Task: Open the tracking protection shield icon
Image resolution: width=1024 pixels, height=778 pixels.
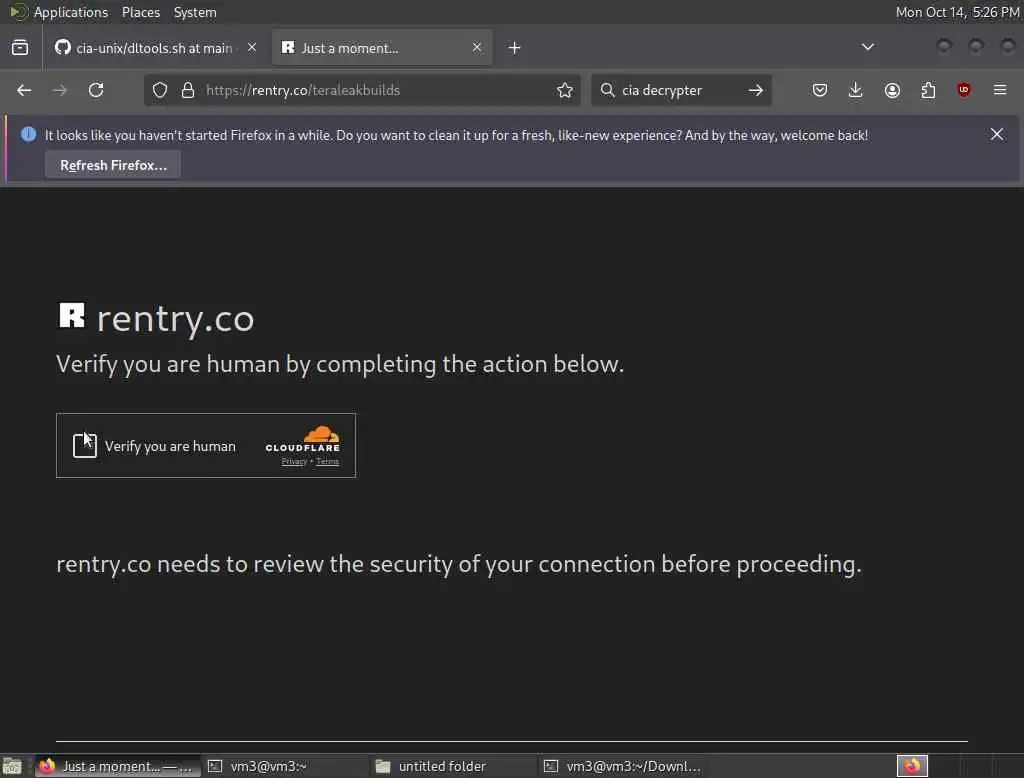Action: click(160, 90)
